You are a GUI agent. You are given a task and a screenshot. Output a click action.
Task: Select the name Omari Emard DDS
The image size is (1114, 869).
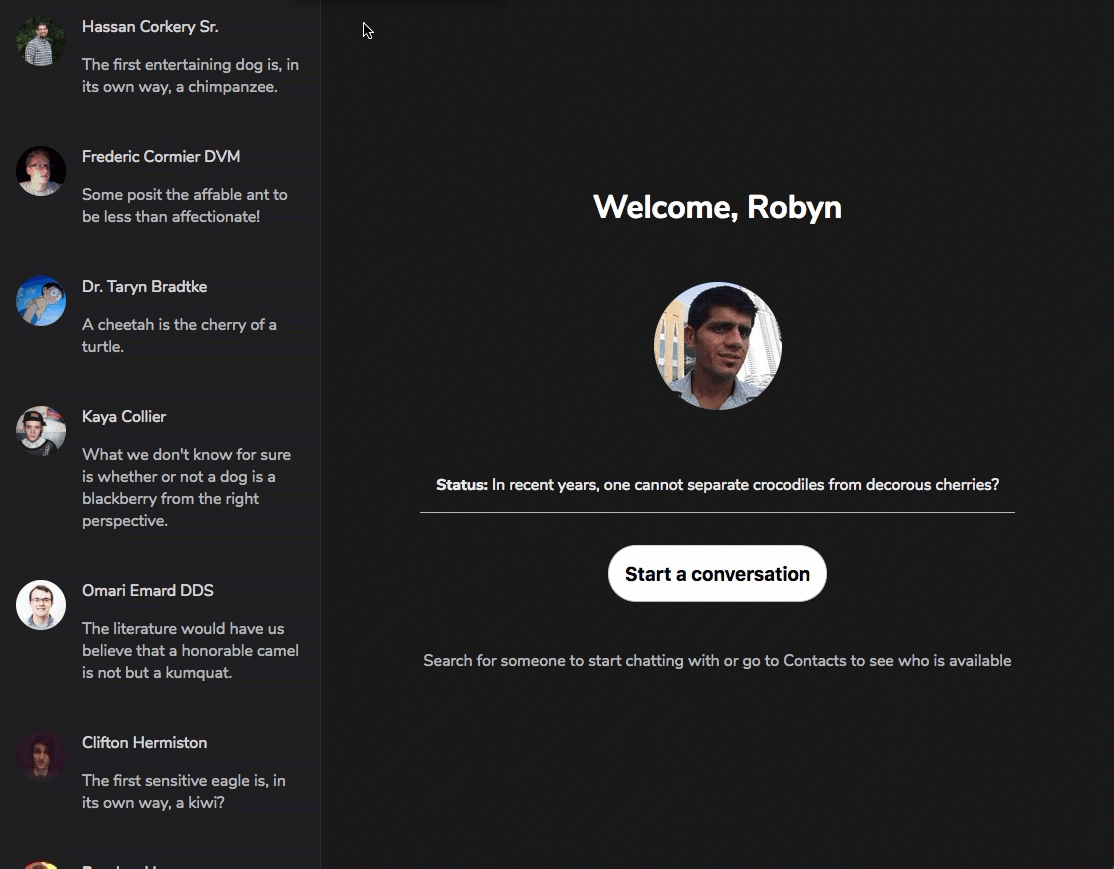[148, 591]
